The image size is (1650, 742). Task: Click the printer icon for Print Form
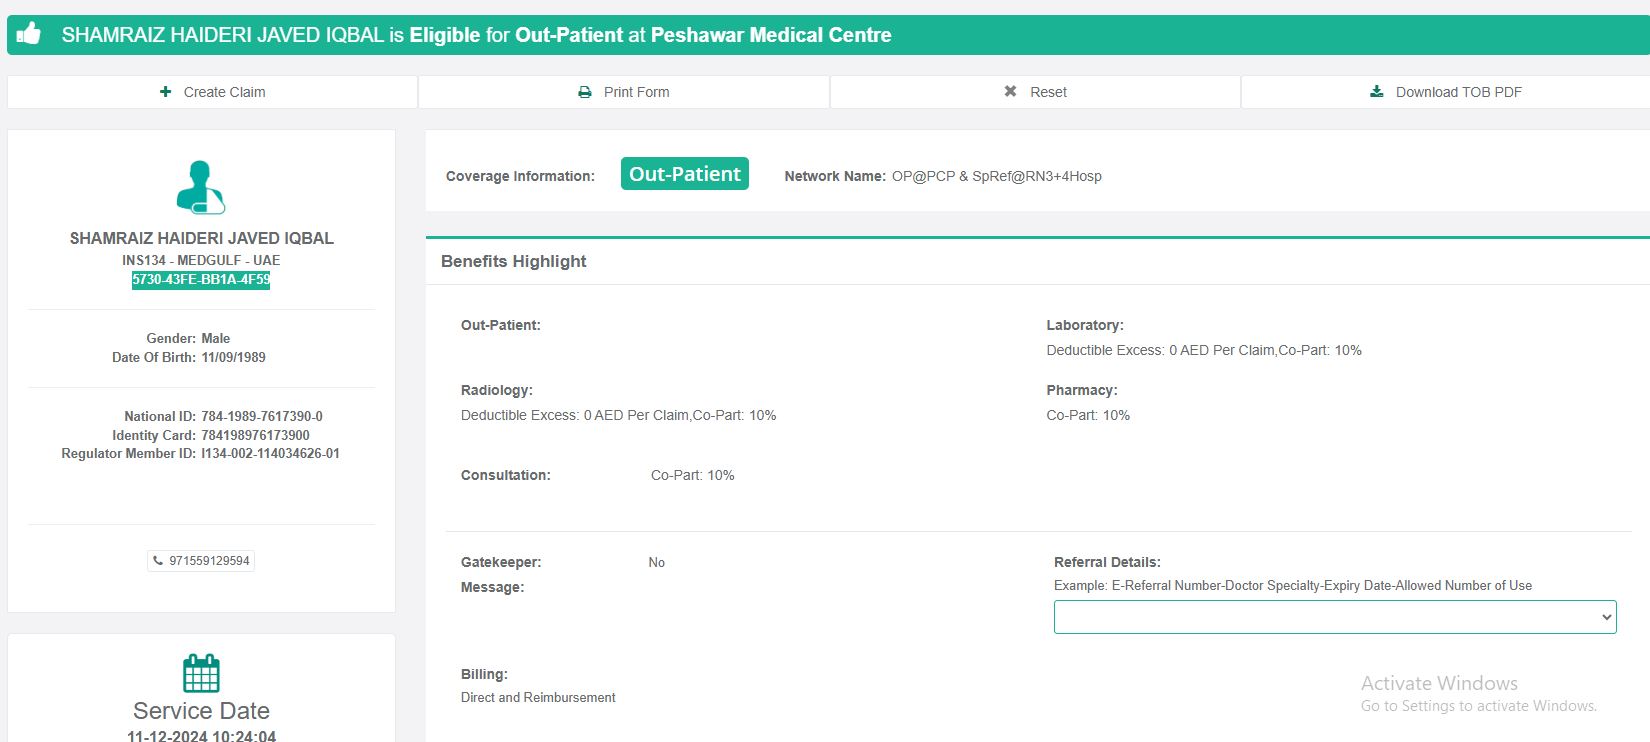tap(585, 92)
